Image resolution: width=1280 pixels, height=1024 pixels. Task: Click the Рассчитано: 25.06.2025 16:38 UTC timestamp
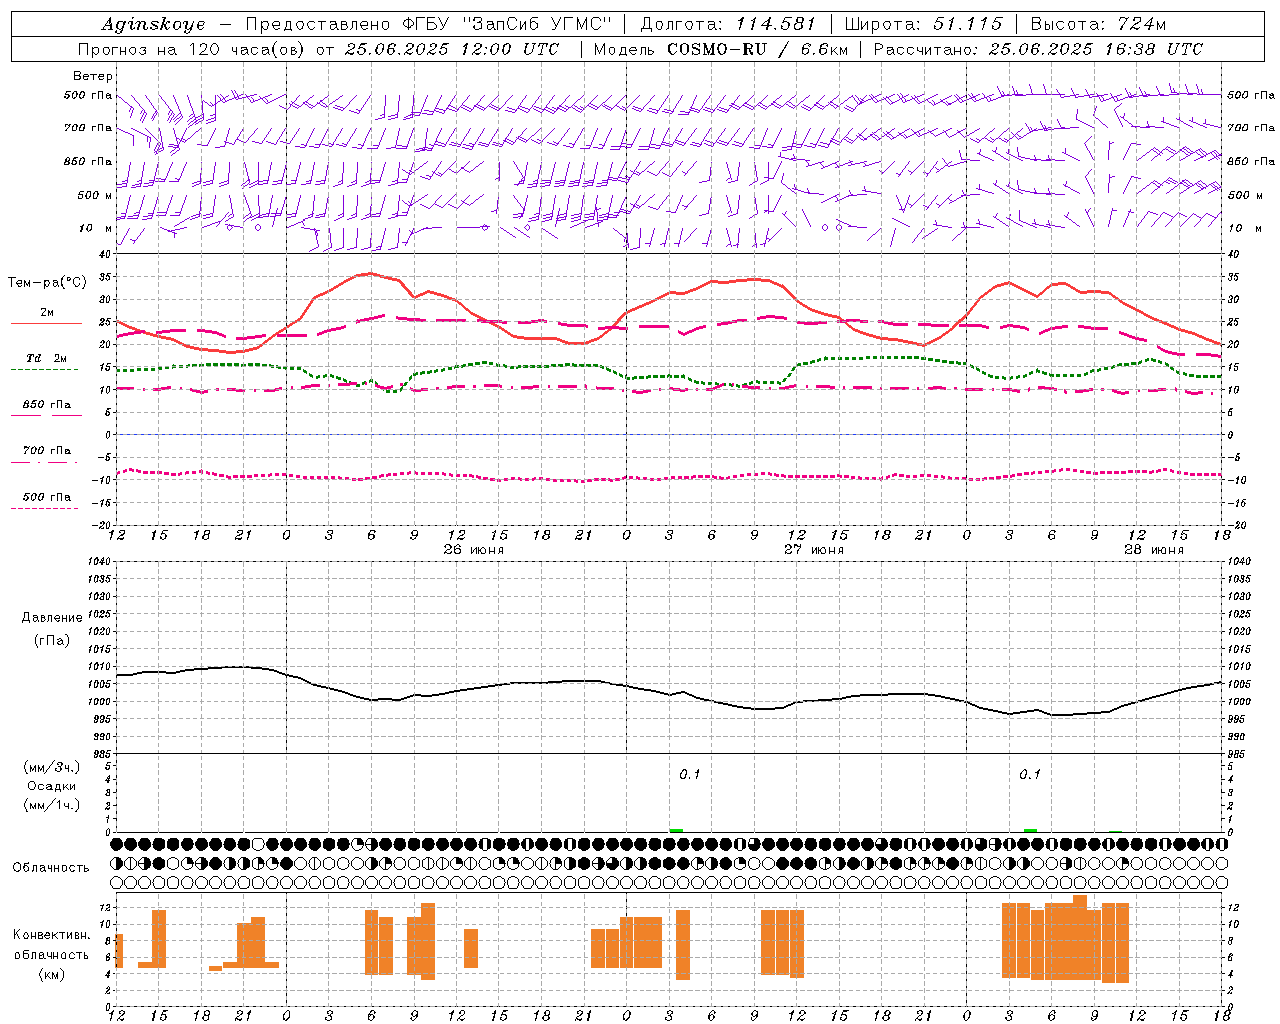tap(1038, 49)
